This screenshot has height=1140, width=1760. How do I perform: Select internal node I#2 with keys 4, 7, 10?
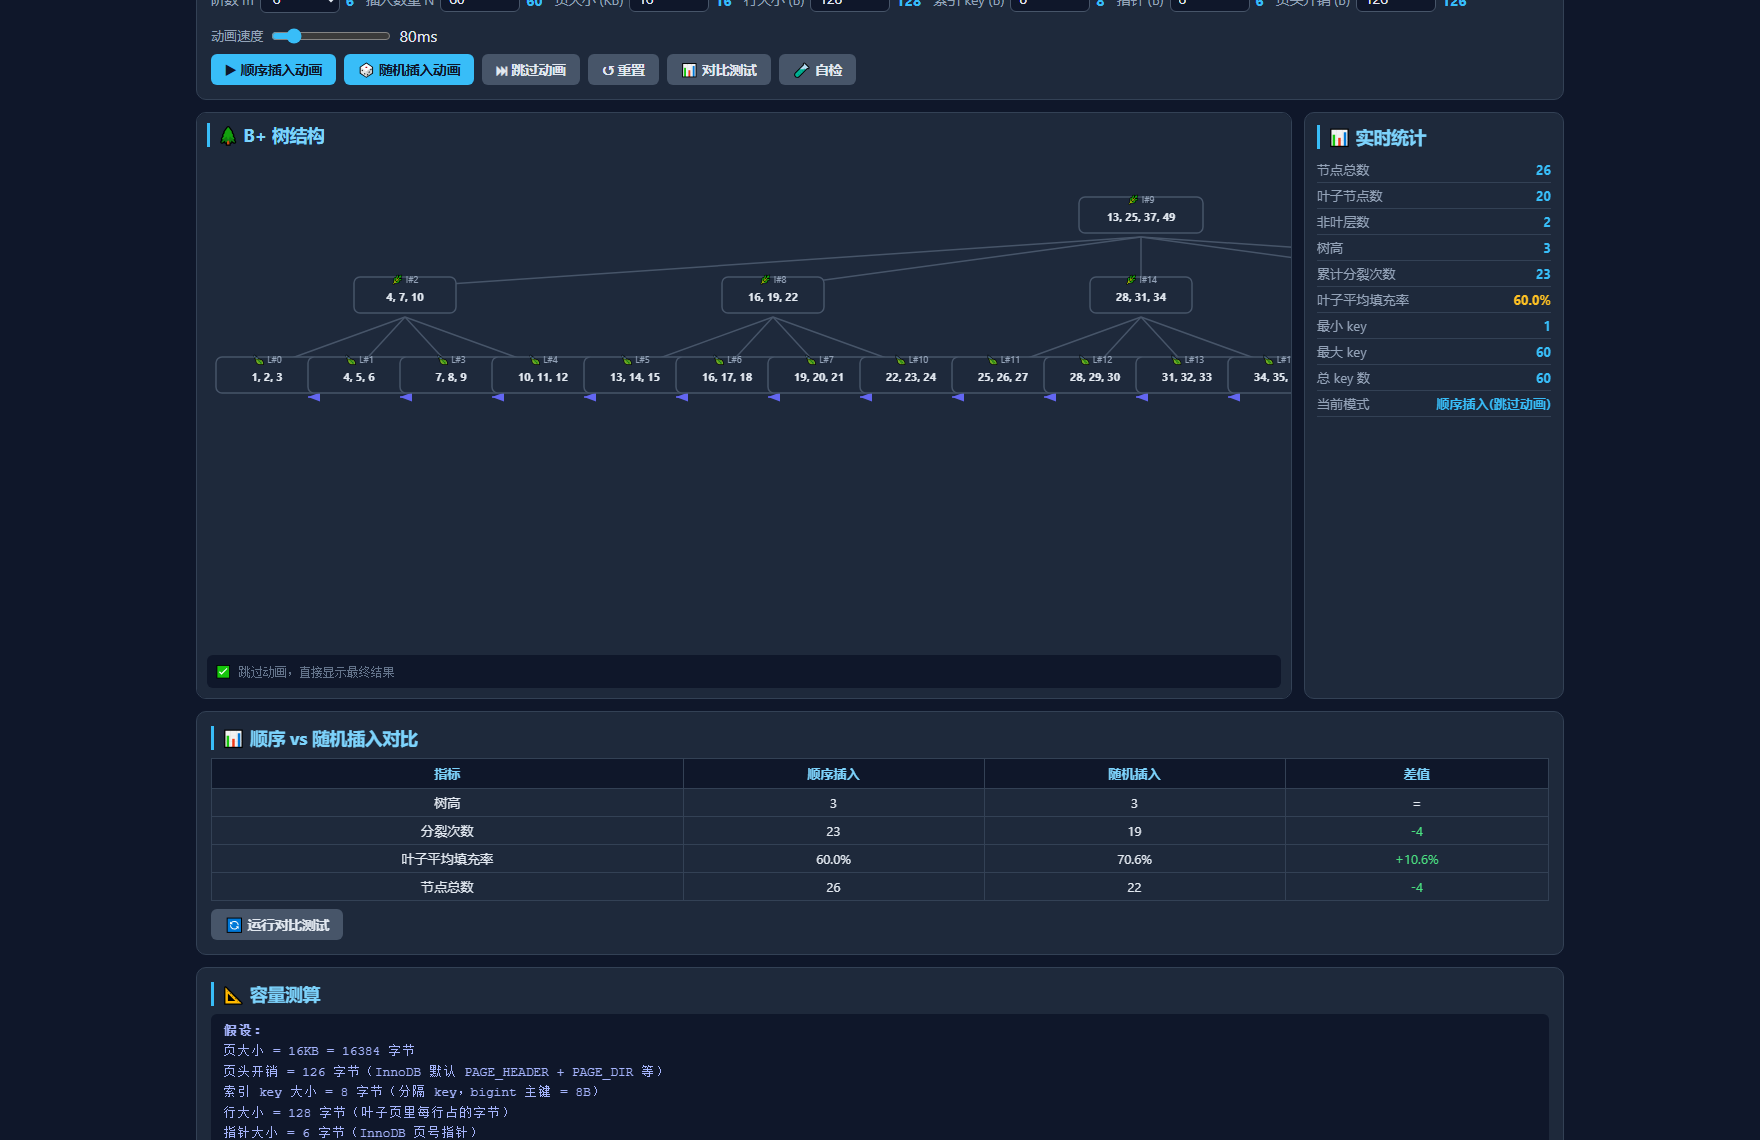pyautogui.click(x=405, y=295)
